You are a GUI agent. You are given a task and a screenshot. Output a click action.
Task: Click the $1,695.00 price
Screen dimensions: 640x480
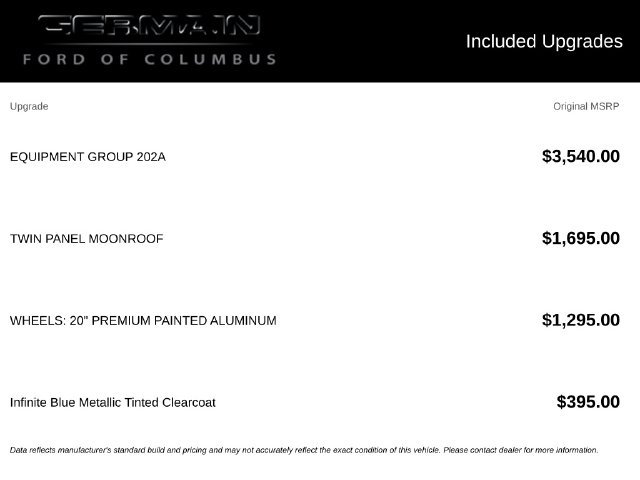tap(581, 238)
